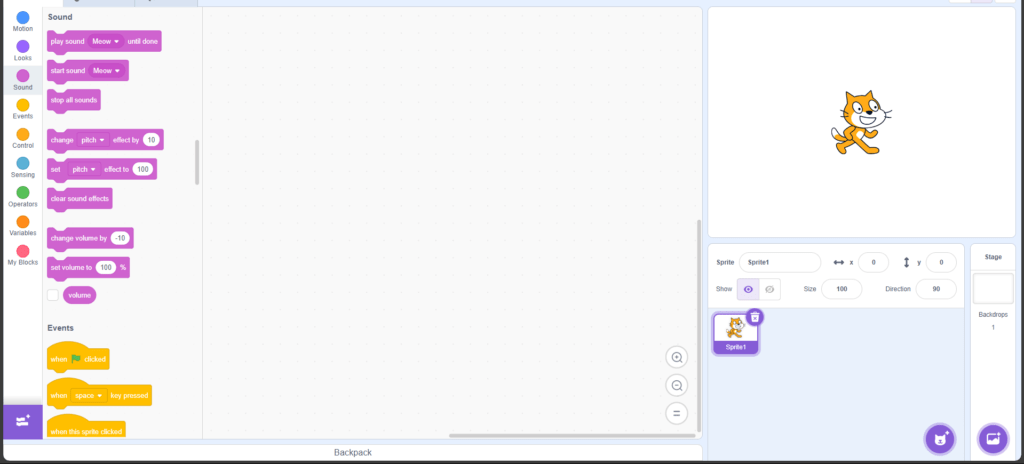Viewport: 1024px width, 464px height.
Task: Edit the 100 value in set volume block
Action: click(x=106, y=267)
